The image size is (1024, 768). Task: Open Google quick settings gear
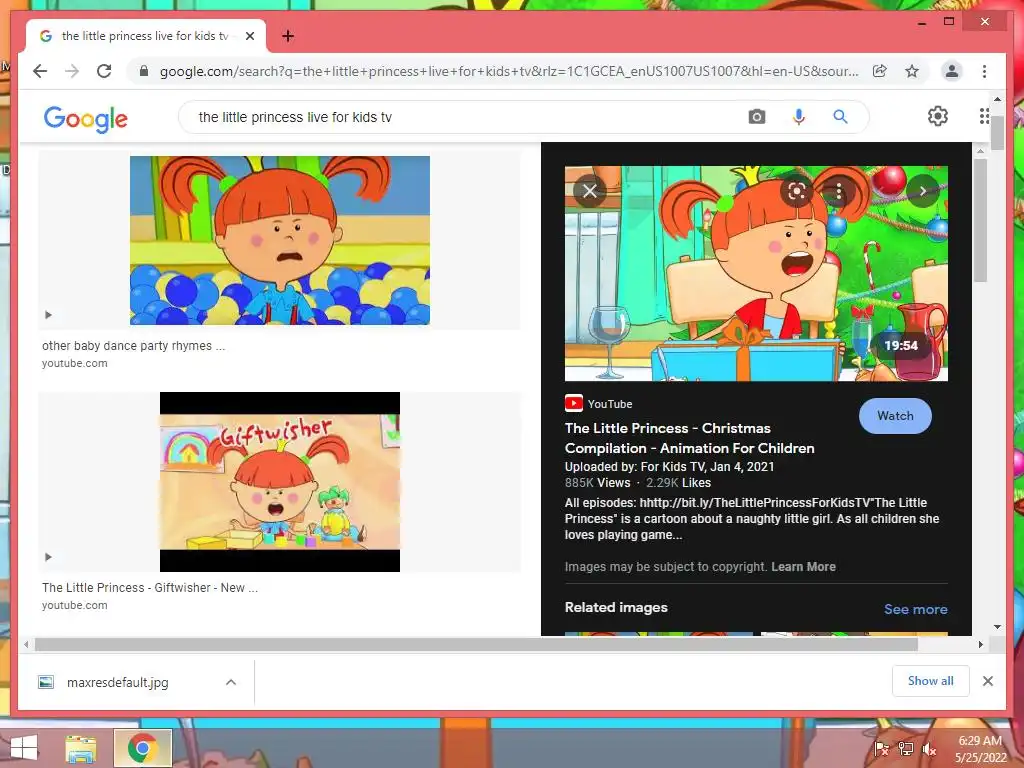point(938,116)
